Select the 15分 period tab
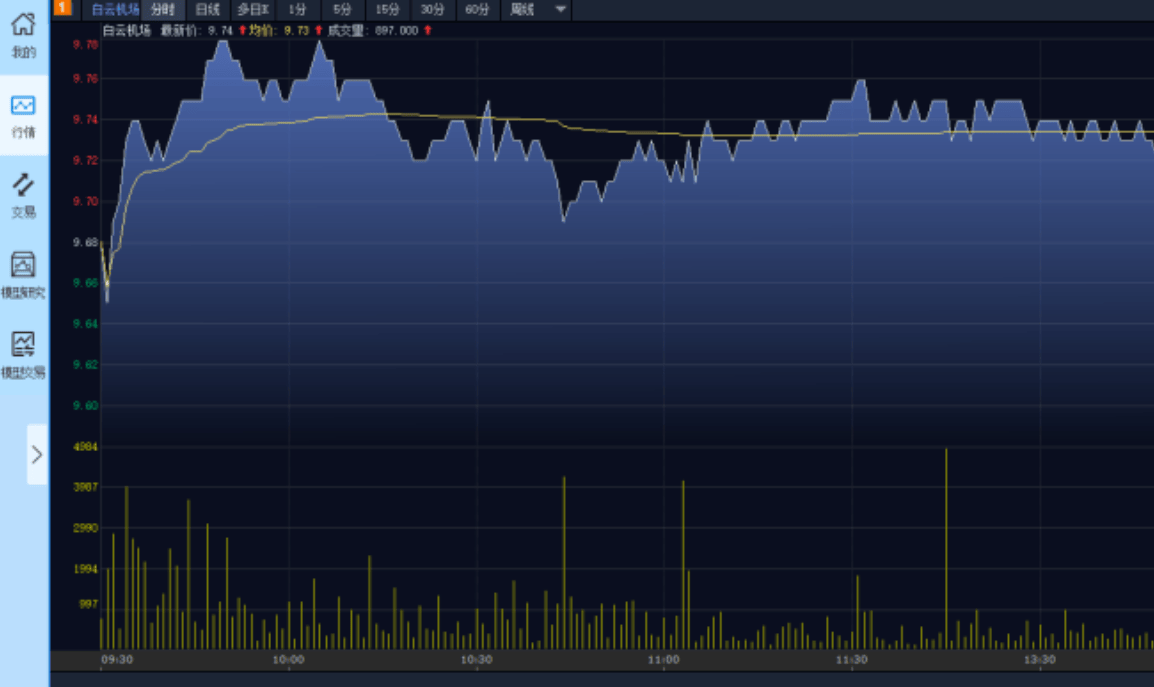1154x687 pixels. (x=387, y=9)
